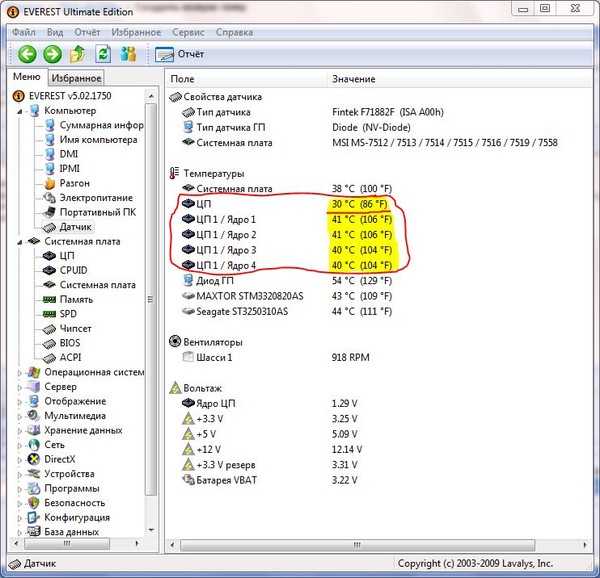The image size is (600, 578).
Task: Expand the Сервер tree node
Action: [20, 387]
